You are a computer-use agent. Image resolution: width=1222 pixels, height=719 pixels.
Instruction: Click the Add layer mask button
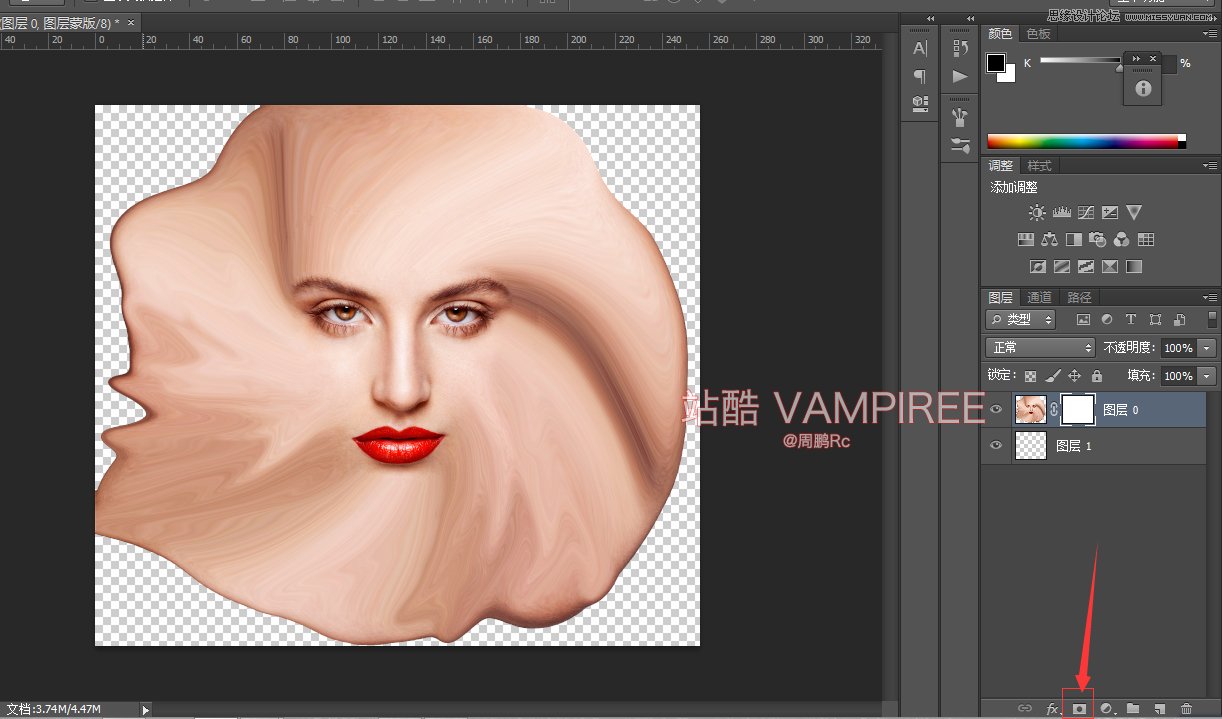[1079, 708]
